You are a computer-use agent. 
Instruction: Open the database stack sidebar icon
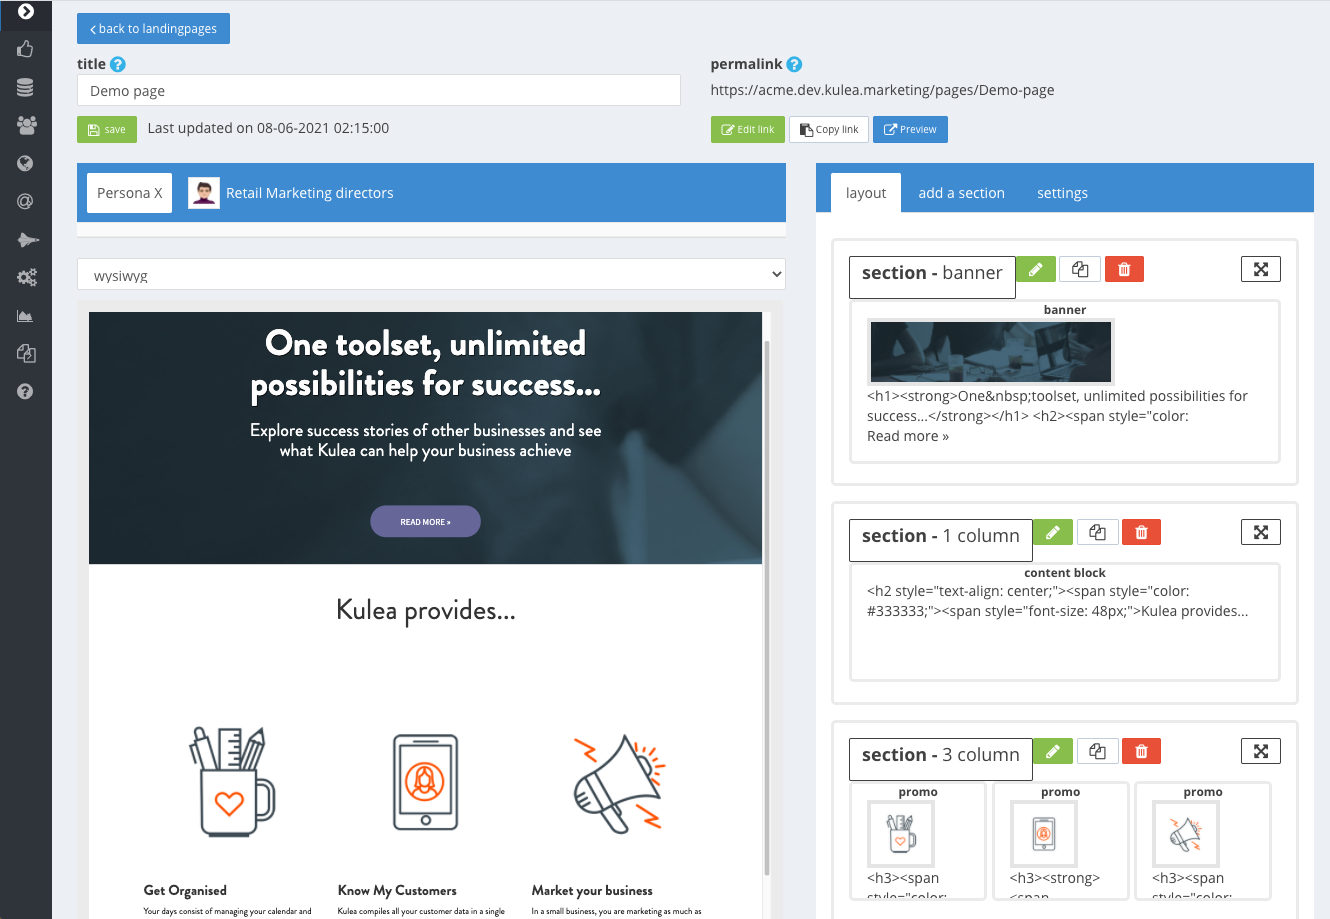26,87
